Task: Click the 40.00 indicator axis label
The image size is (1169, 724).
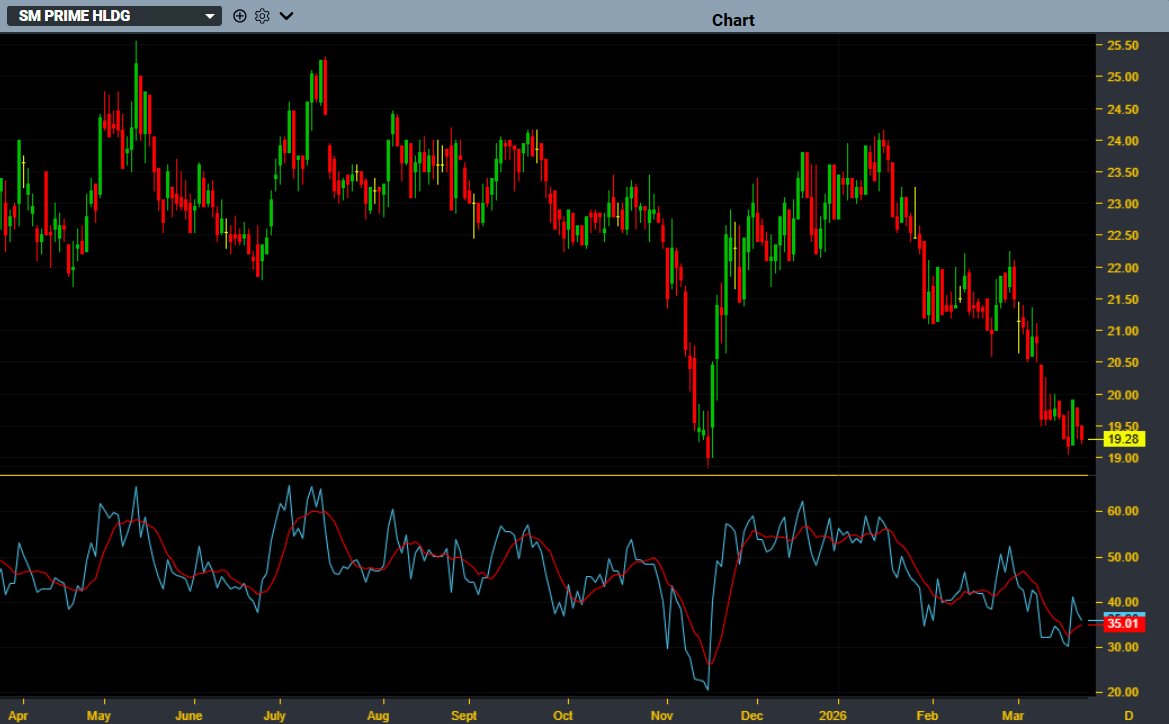Action: coord(1122,602)
